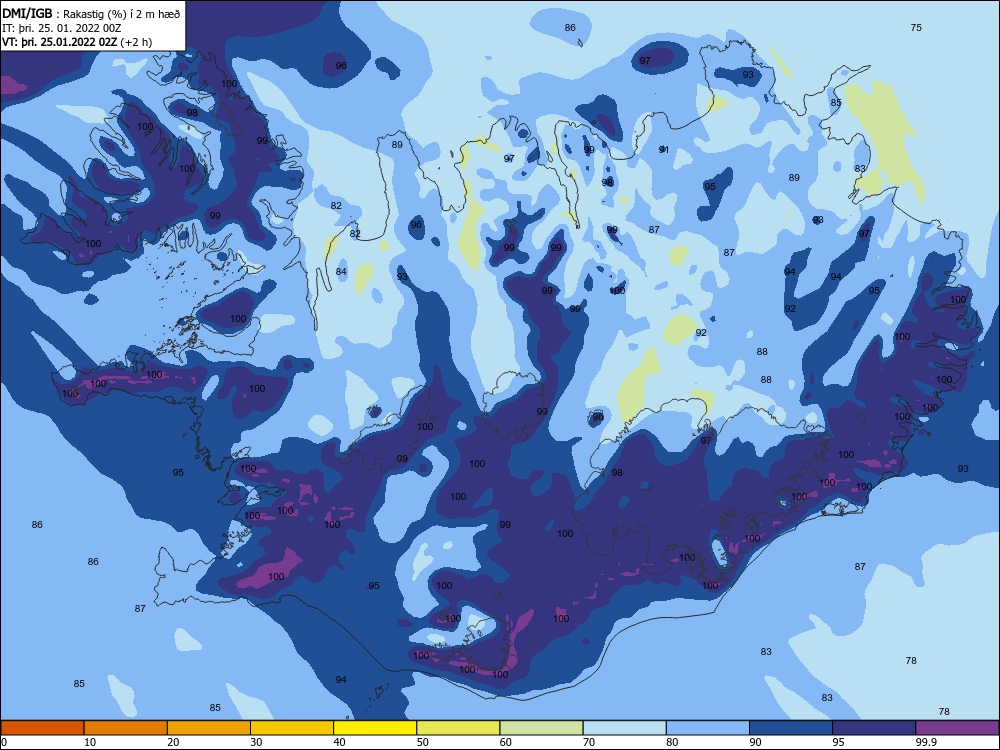This screenshot has height=750, width=1000.
Task: Click the legend scale label 30
Action: click(256, 742)
